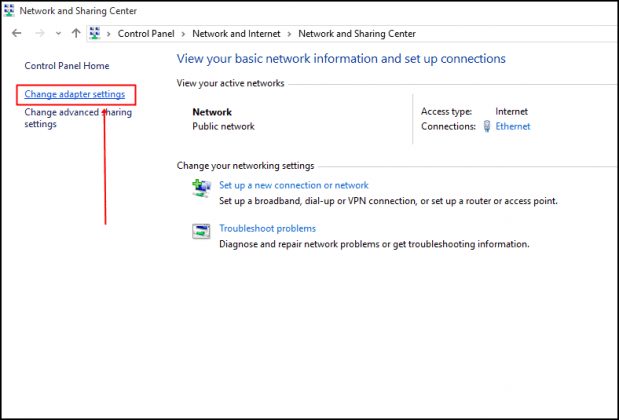
Task: Click the new connection setup icon
Action: coord(201,187)
